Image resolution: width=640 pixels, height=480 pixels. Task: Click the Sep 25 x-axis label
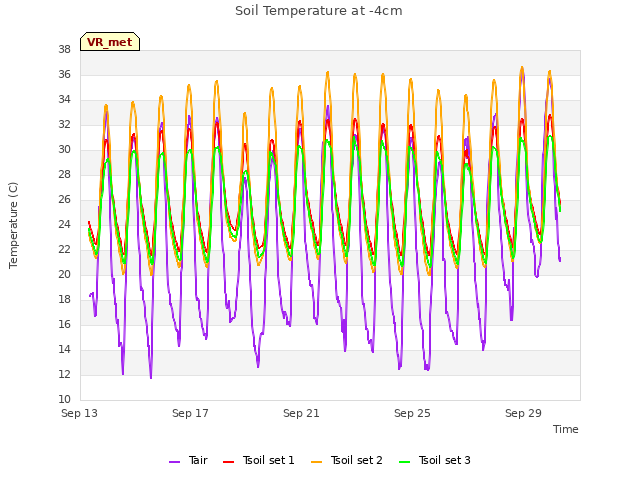(413, 413)
